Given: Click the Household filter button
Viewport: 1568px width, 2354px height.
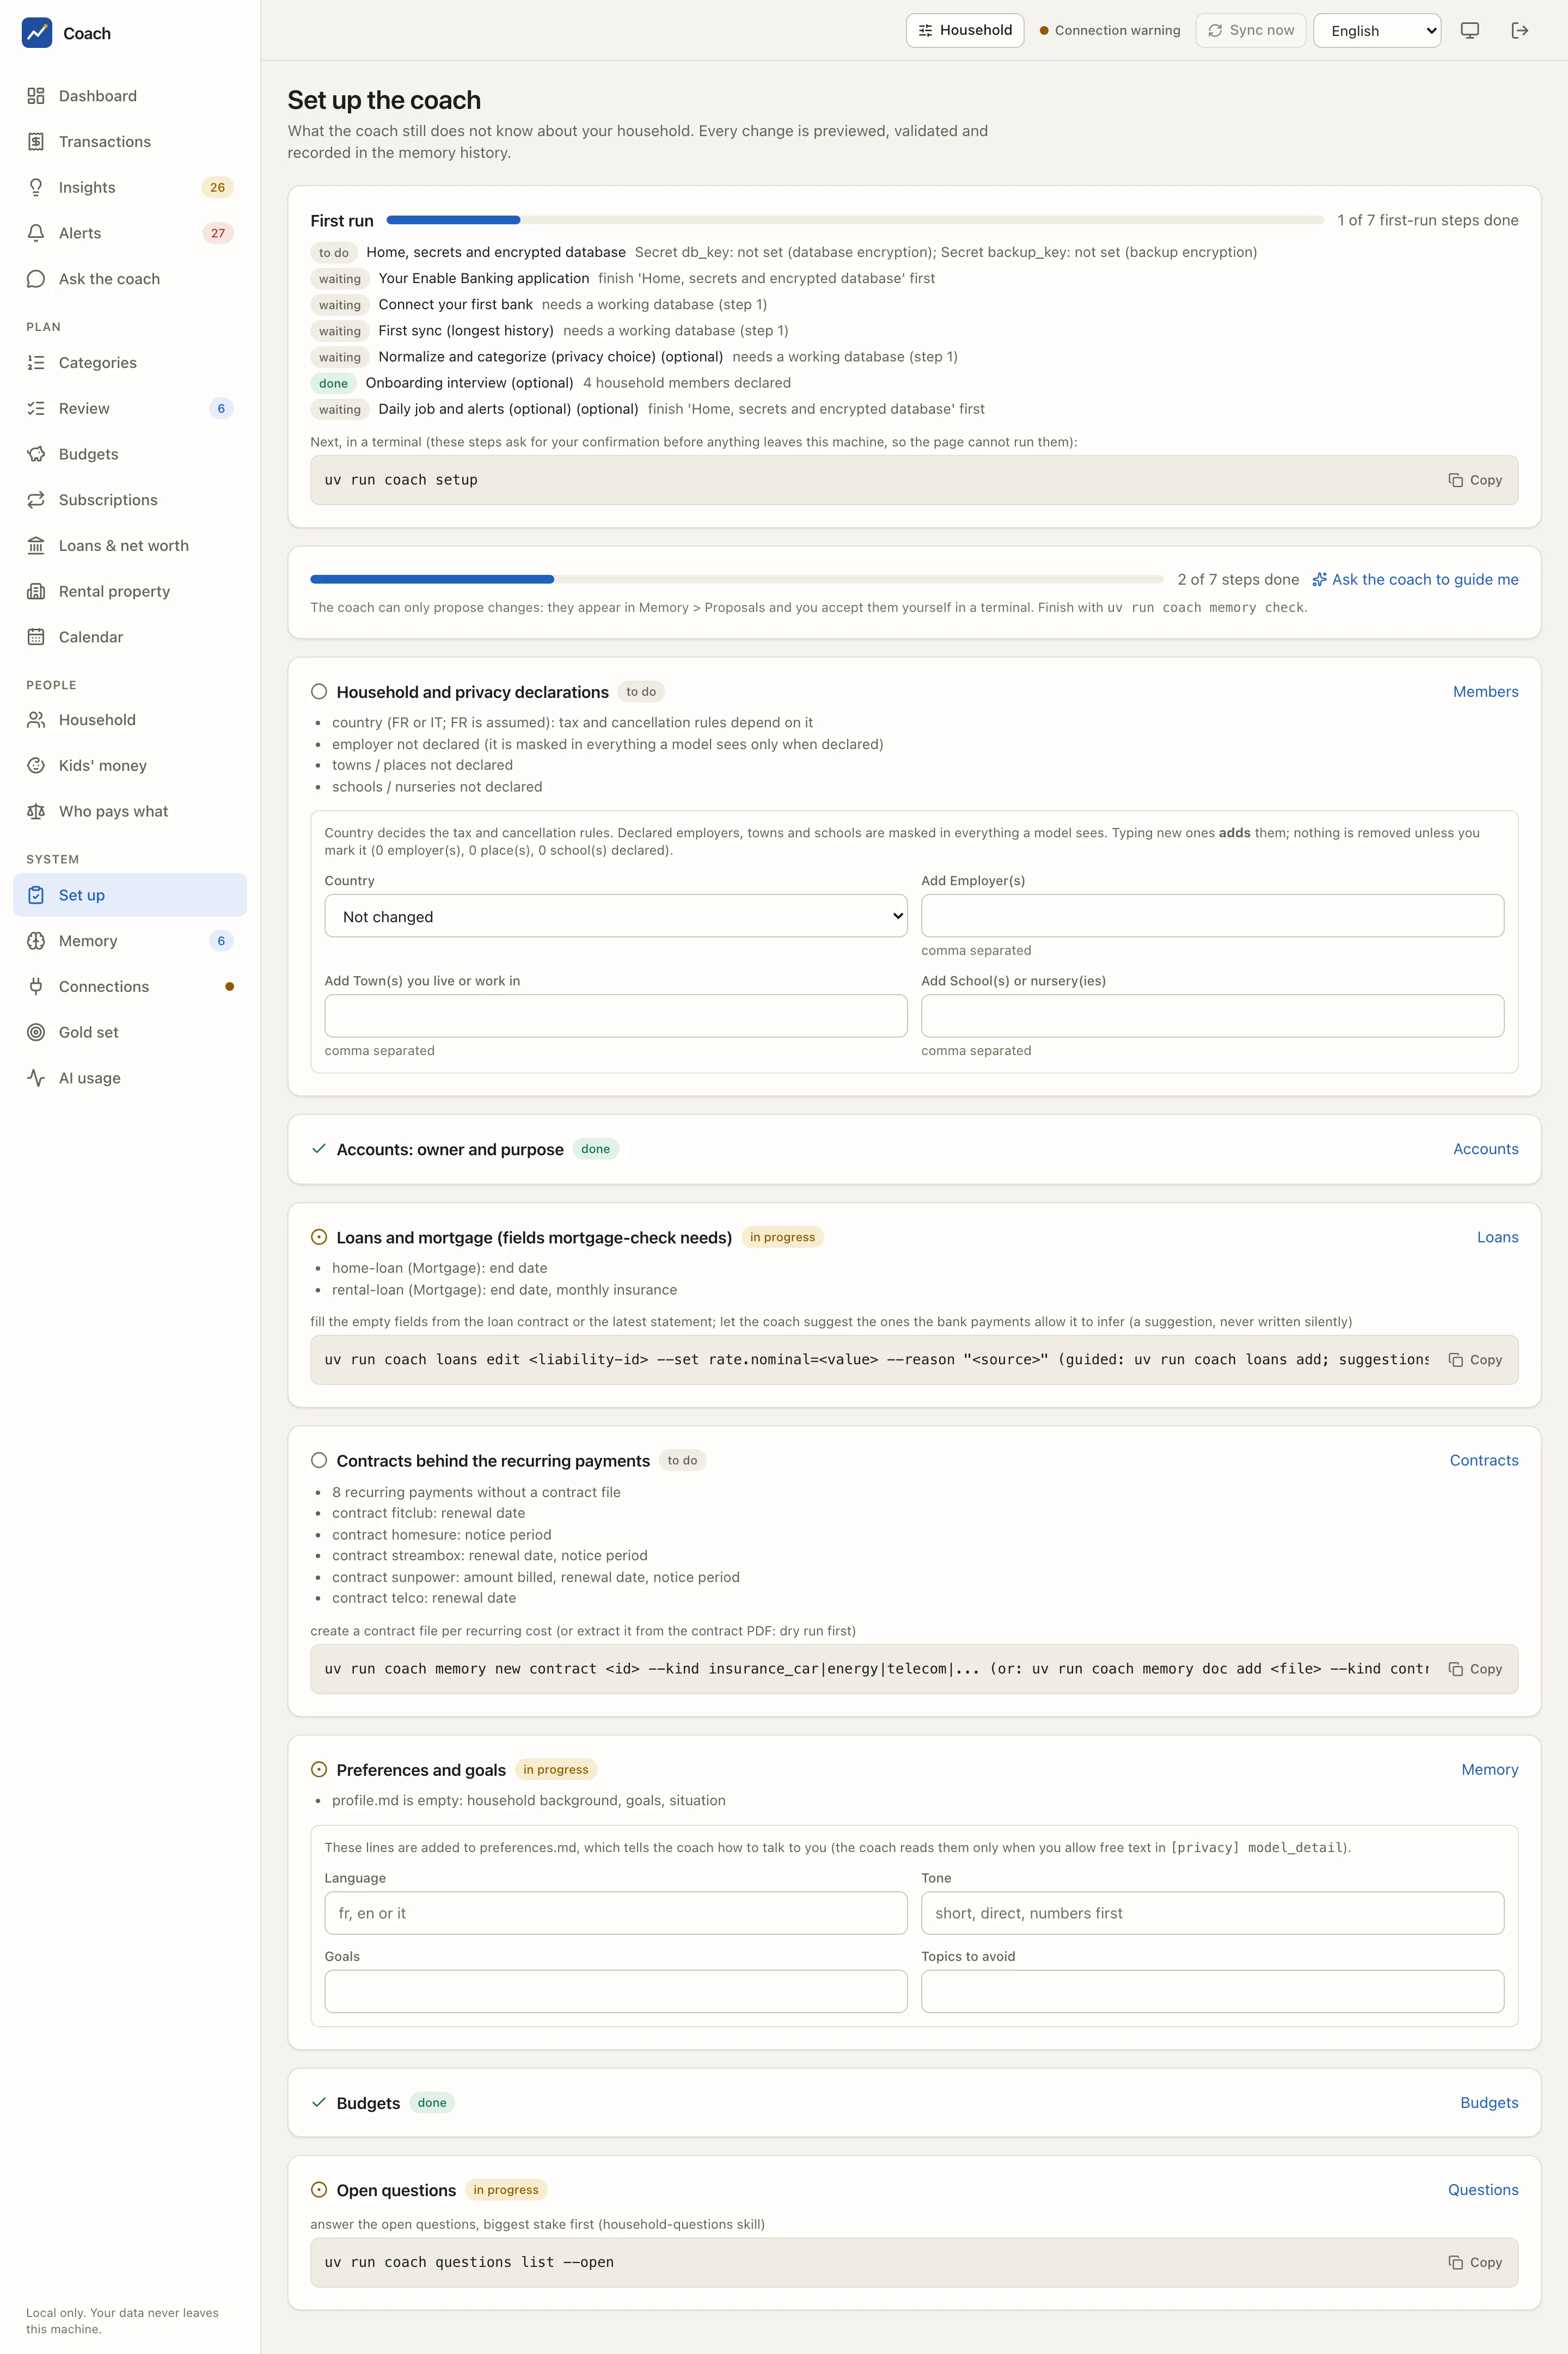Looking at the screenshot, I should coord(965,30).
